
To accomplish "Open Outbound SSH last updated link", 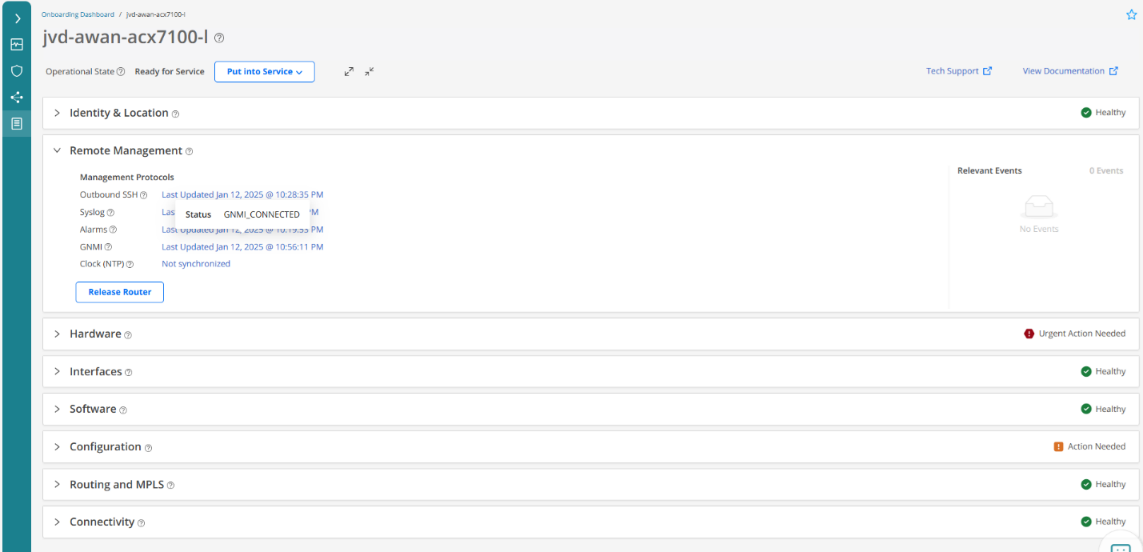I will pyautogui.click(x=242, y=195).
